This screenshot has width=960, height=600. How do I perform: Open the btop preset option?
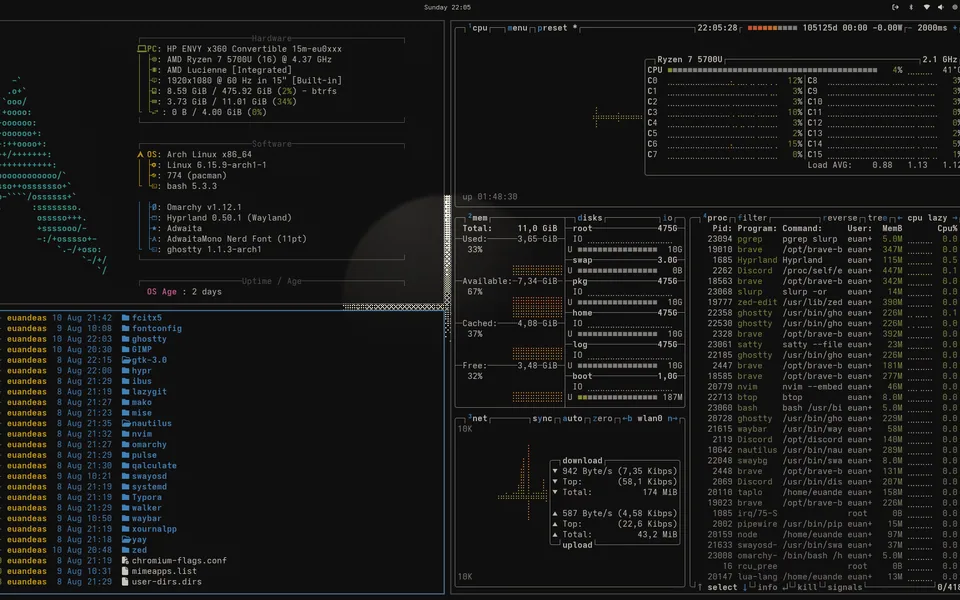(x=552, y=28)
